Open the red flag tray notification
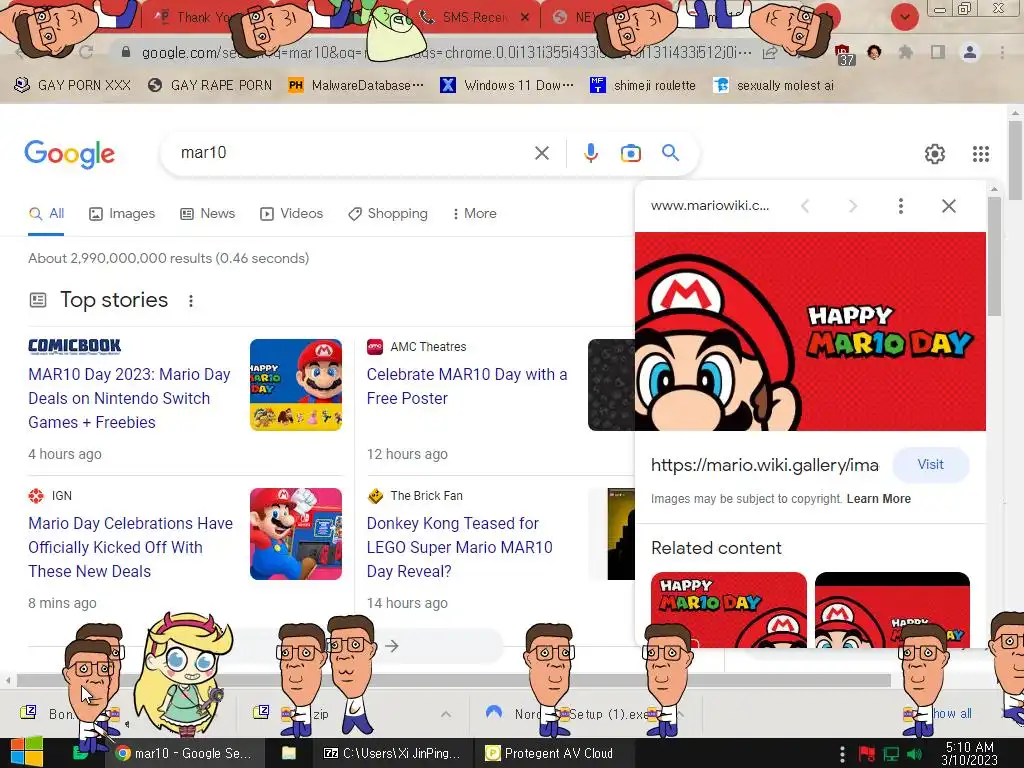The width and height of the screenshot is (1024, 768). pos(867,754)
